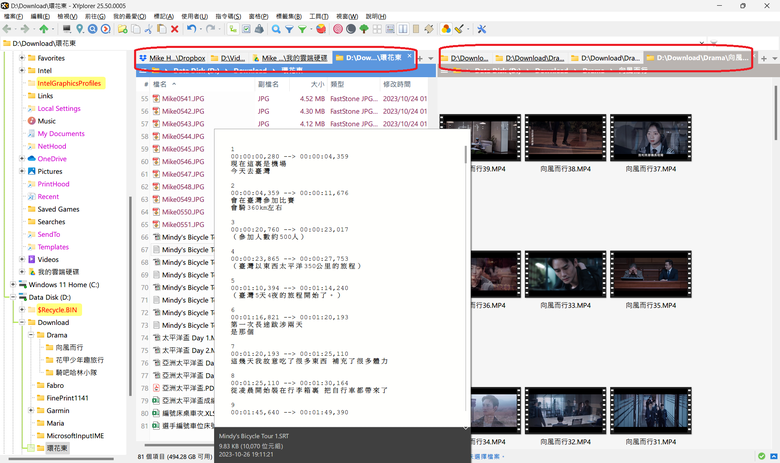The image size is (780, 463).
Task: Click the Paste clipboard icon
Action: 162,29
